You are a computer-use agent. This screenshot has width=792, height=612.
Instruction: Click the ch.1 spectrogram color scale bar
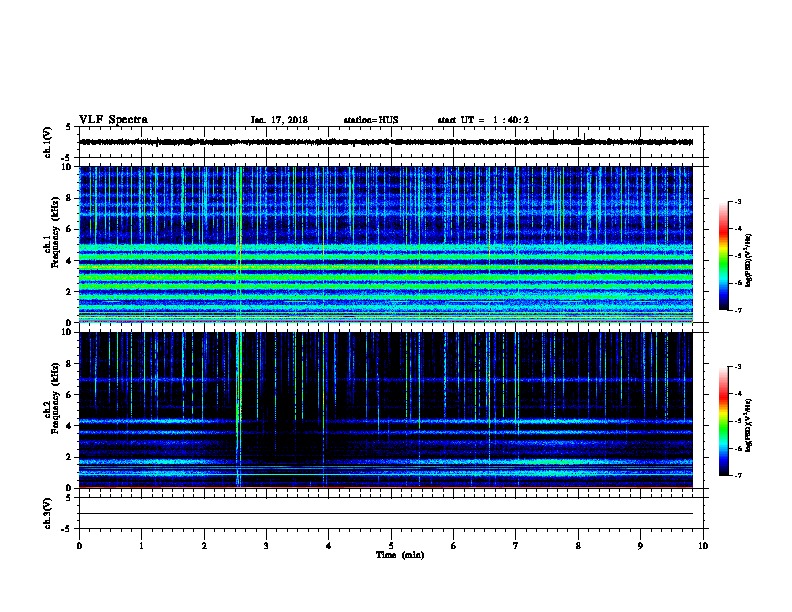[723, 256]
